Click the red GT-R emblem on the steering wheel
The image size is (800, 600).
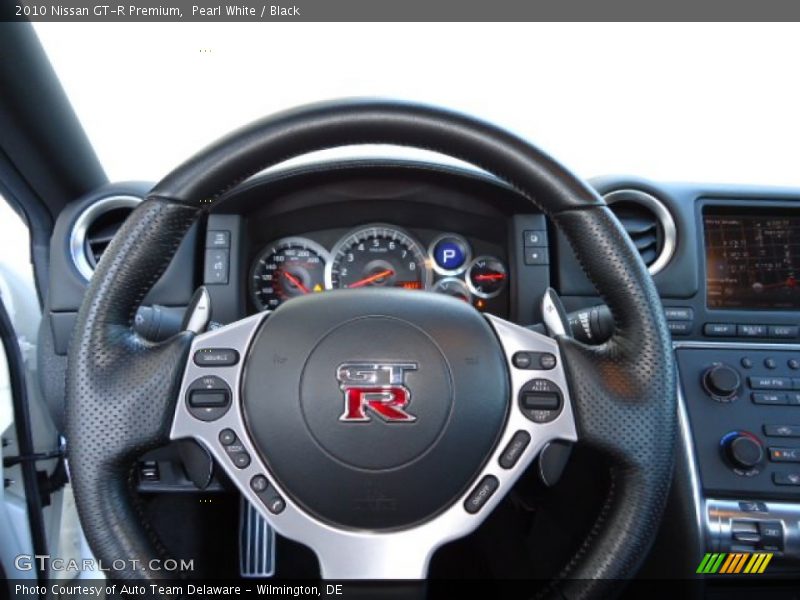click(377, 391)
